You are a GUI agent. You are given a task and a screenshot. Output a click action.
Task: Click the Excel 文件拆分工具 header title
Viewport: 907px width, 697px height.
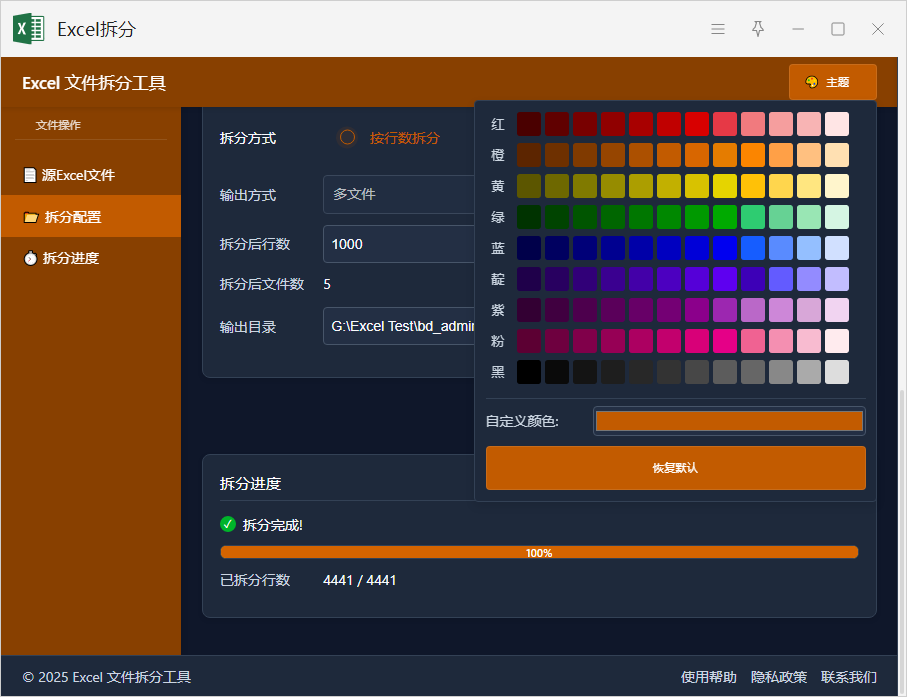[94, 83]
